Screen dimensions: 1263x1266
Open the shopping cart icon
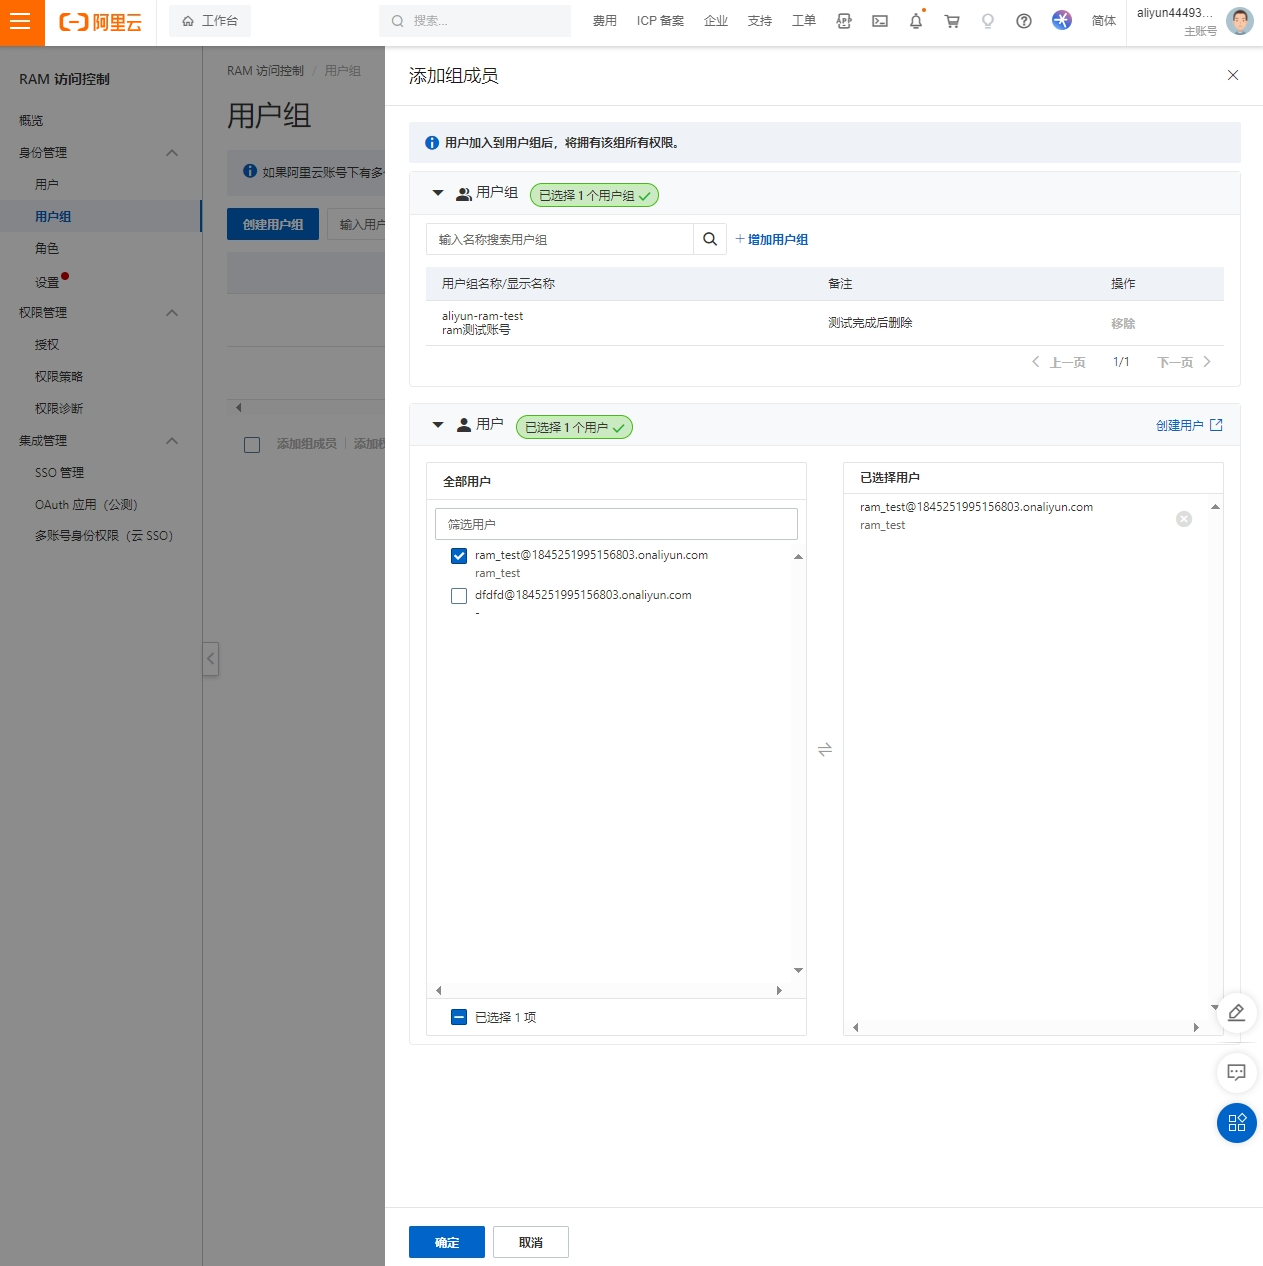[952, 21]
